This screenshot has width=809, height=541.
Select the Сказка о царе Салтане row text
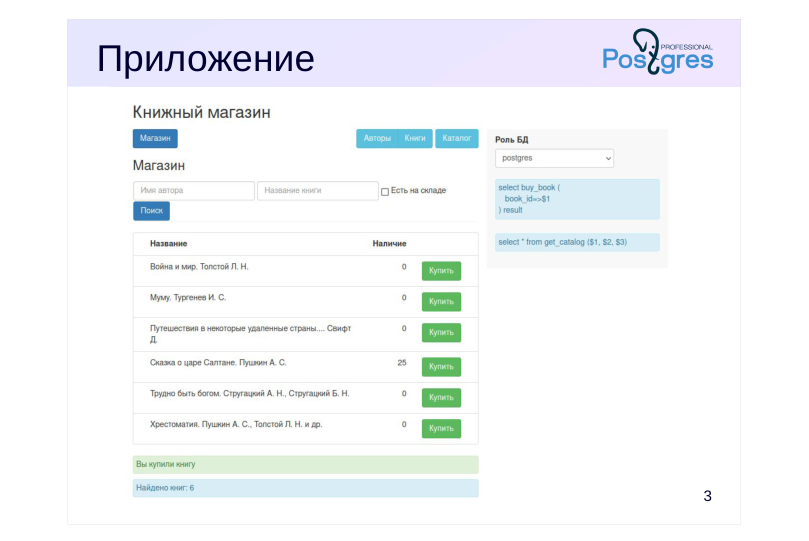coord(218,363)
